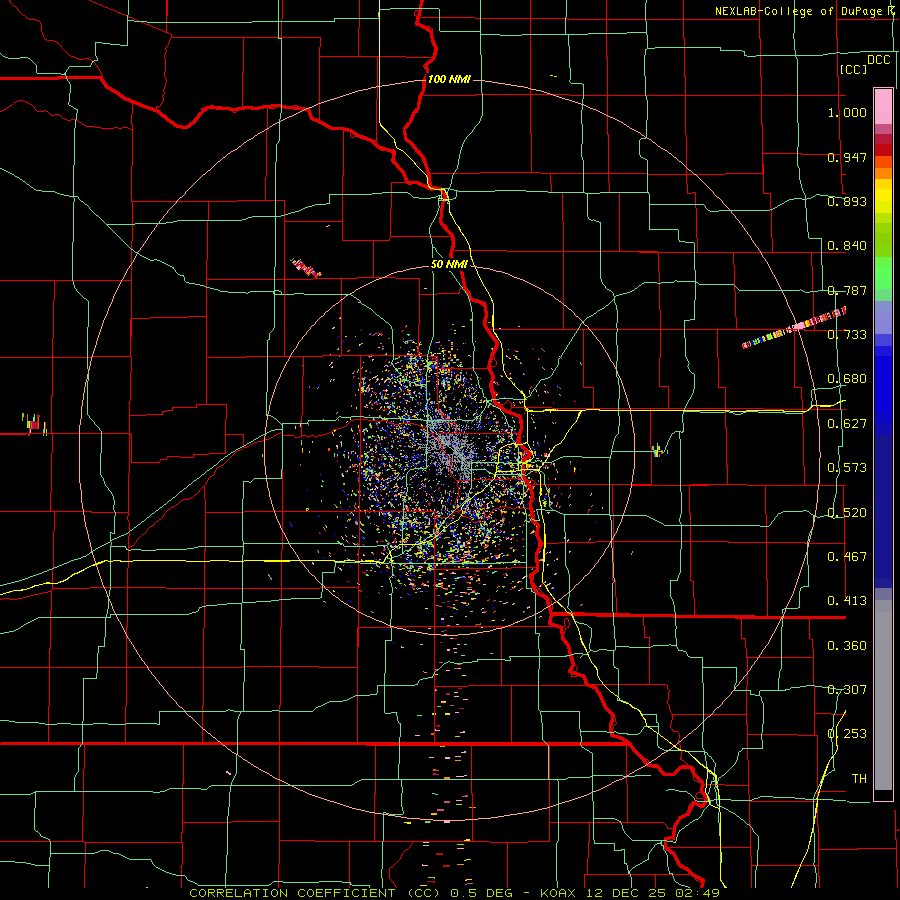Click the 0.413 value on the CC legend
This screenshot has width=900, height=900.
(847, 601)
